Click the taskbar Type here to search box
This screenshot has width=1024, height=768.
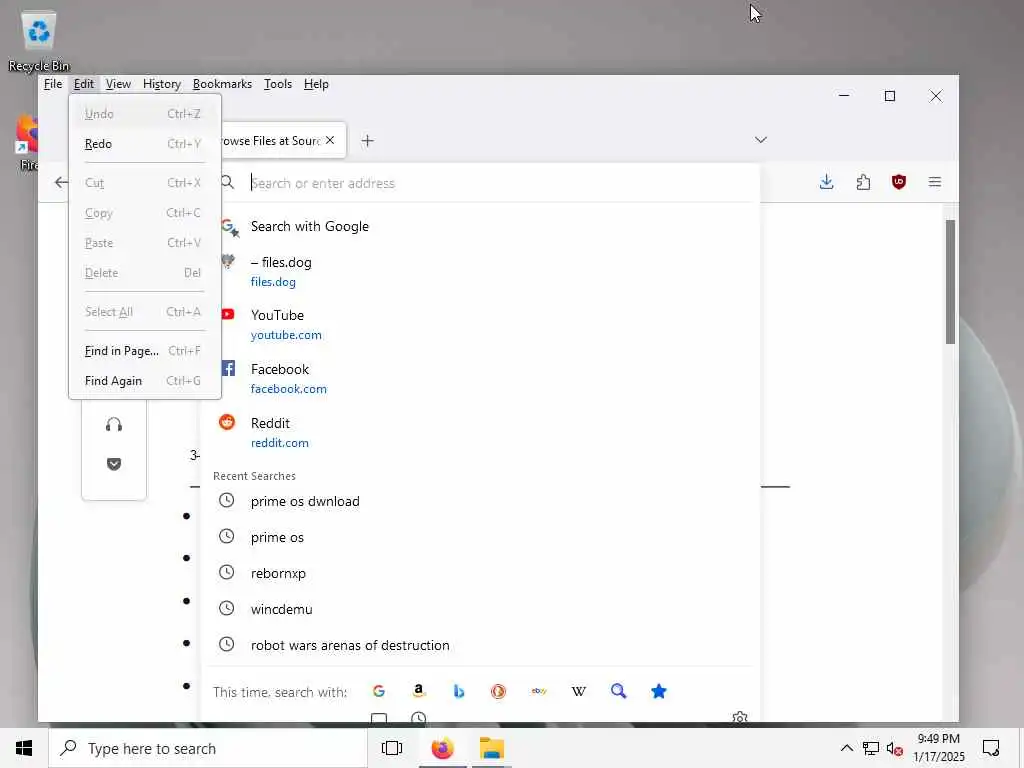(208, 748)
